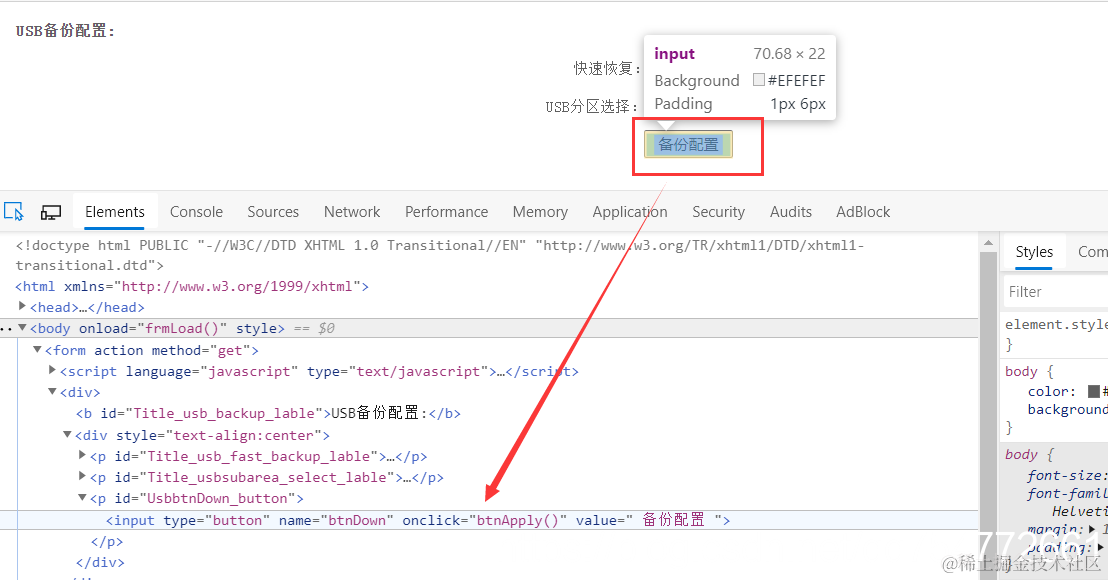The width and height of the screenshot is (1108, 580).
Task: Activate the inspect element picker icon
Action: (13, 212)
